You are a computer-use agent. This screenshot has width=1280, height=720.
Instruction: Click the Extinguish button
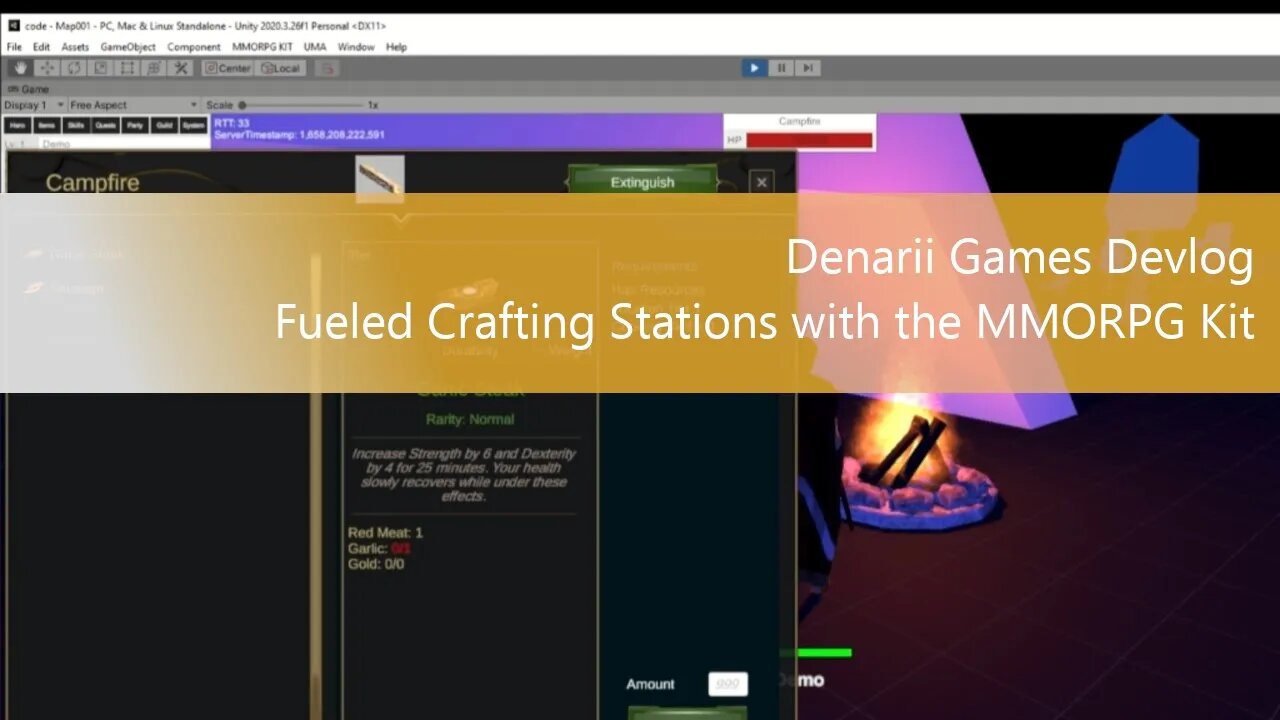[x=643, y=181]
